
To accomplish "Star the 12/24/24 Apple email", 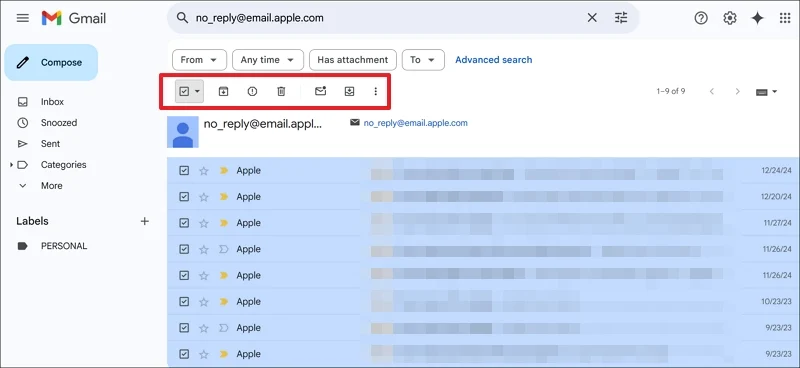I will click(x=204, y=171).
